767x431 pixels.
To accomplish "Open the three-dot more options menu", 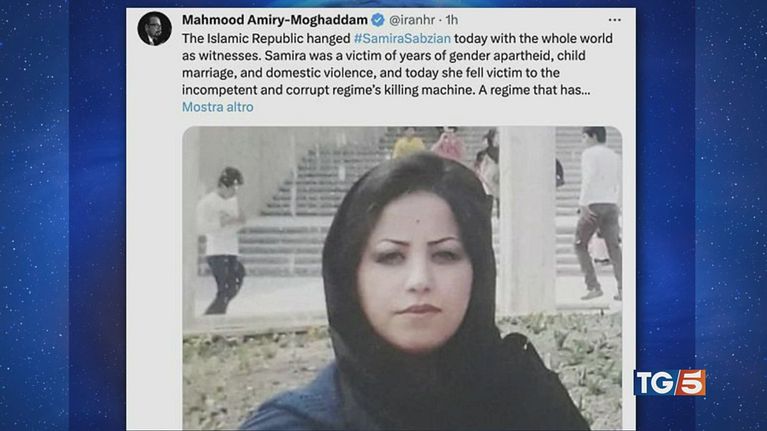I will tap(614, 20).
